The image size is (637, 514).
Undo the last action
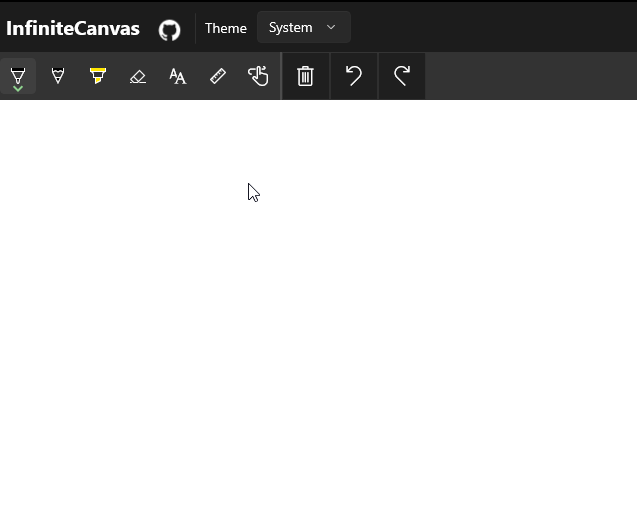(354, 76)
